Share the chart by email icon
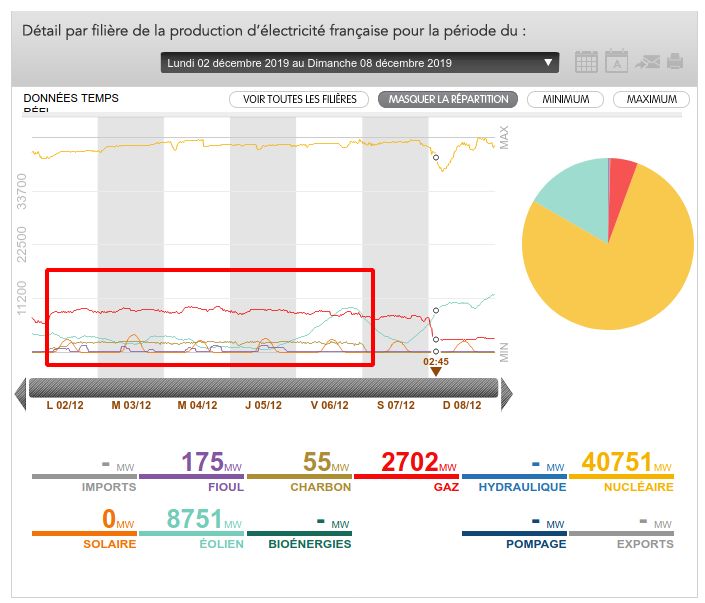 (x=647, y=62)
